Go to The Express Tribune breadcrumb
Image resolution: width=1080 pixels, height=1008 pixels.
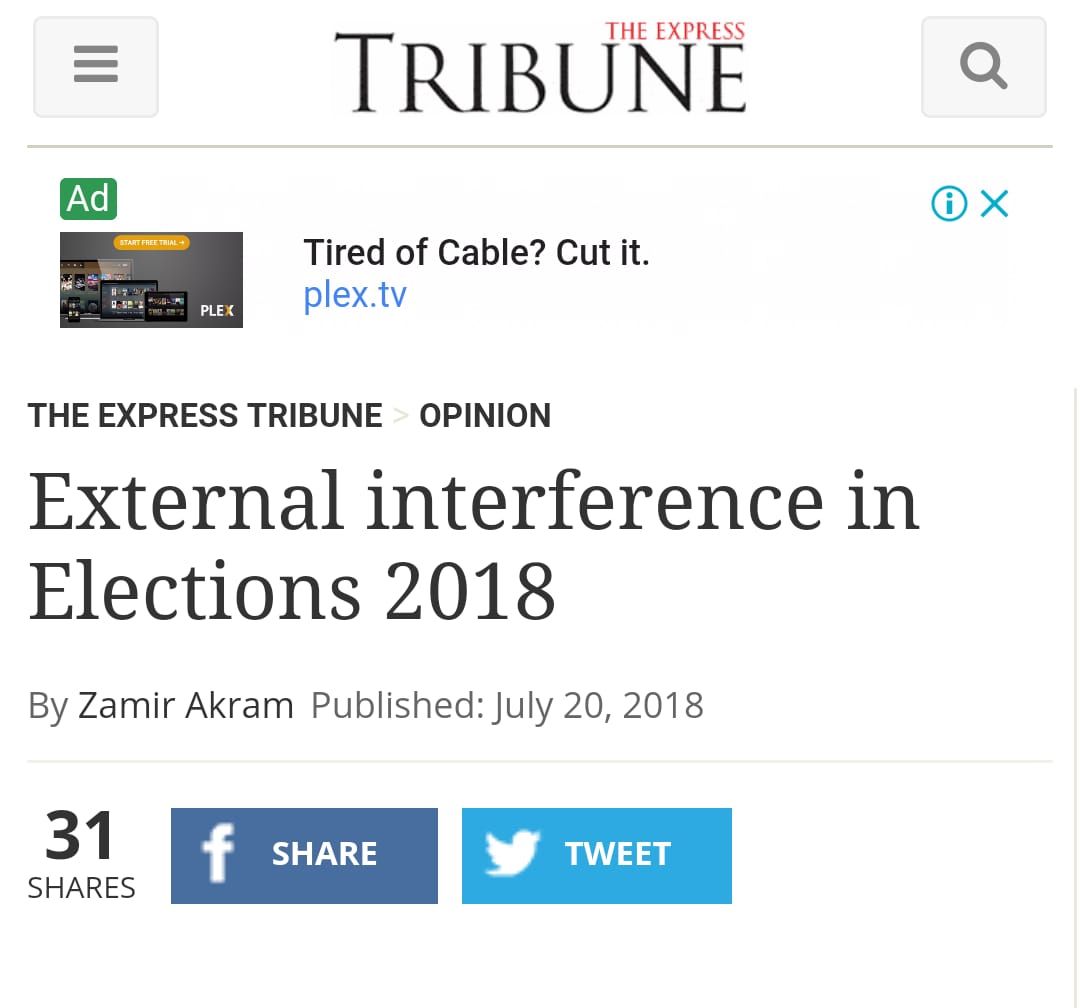coord(205,415)
